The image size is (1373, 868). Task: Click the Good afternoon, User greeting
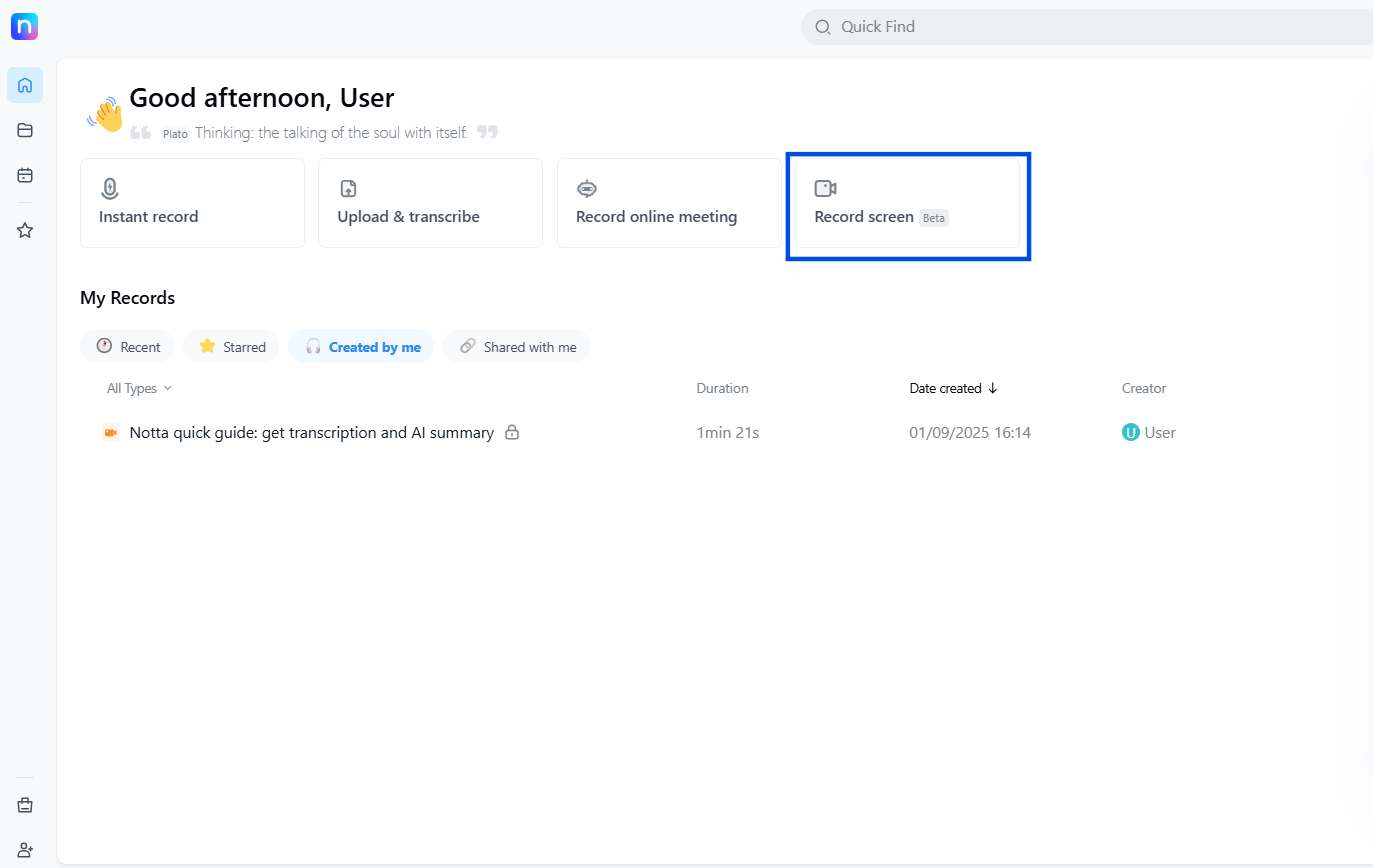262,97
